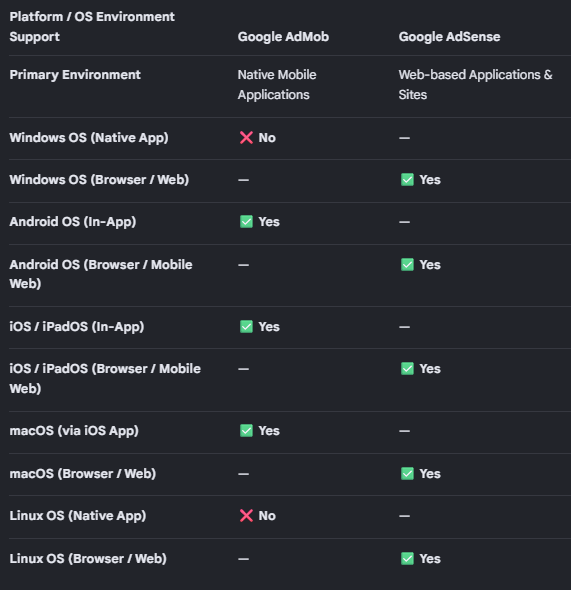Click the Web-based Applications & Sites cell
This screenshot has height=590, width=571.
click(475, 85)
